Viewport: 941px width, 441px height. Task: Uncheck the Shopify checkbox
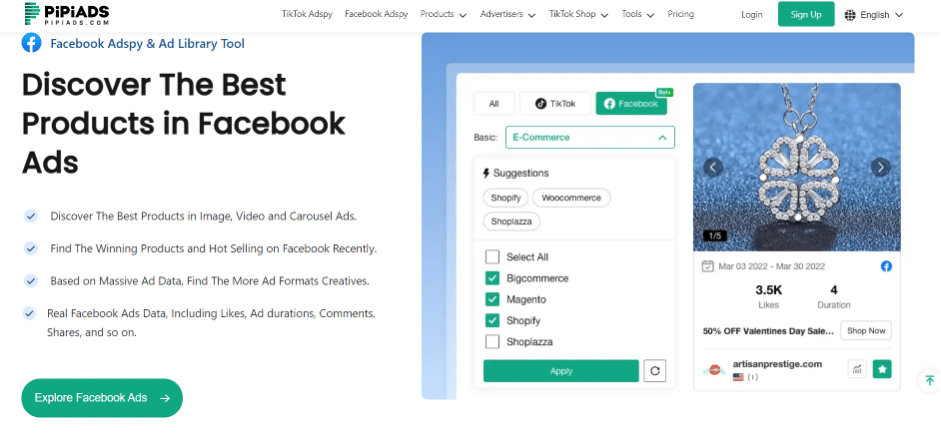[492, 320]
